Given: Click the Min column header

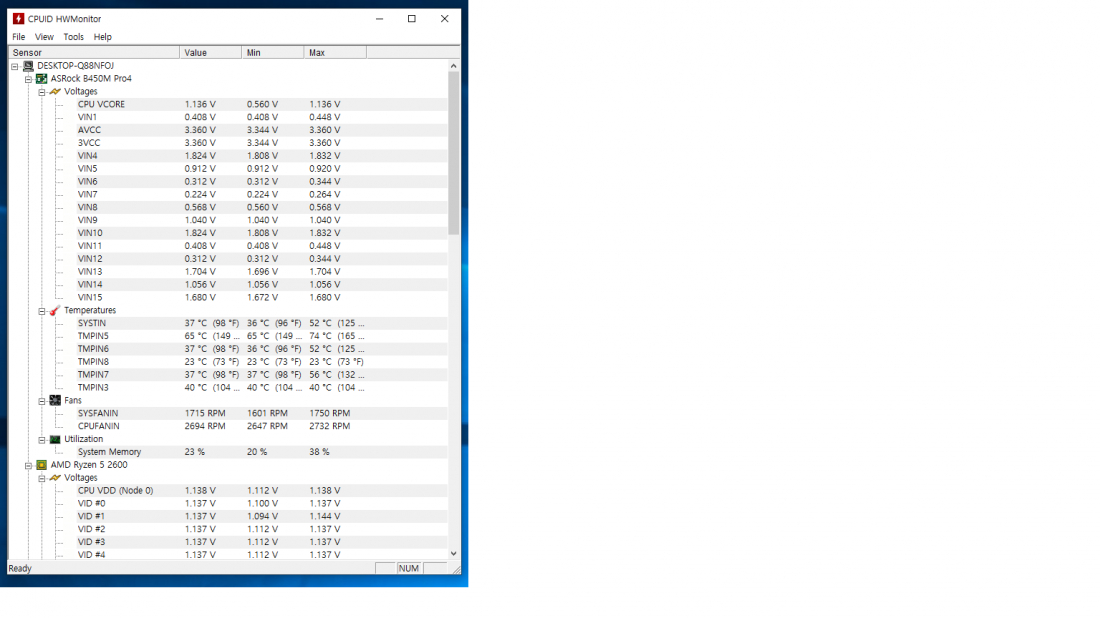Looking at the screenshot, I should tap(273, 53).
